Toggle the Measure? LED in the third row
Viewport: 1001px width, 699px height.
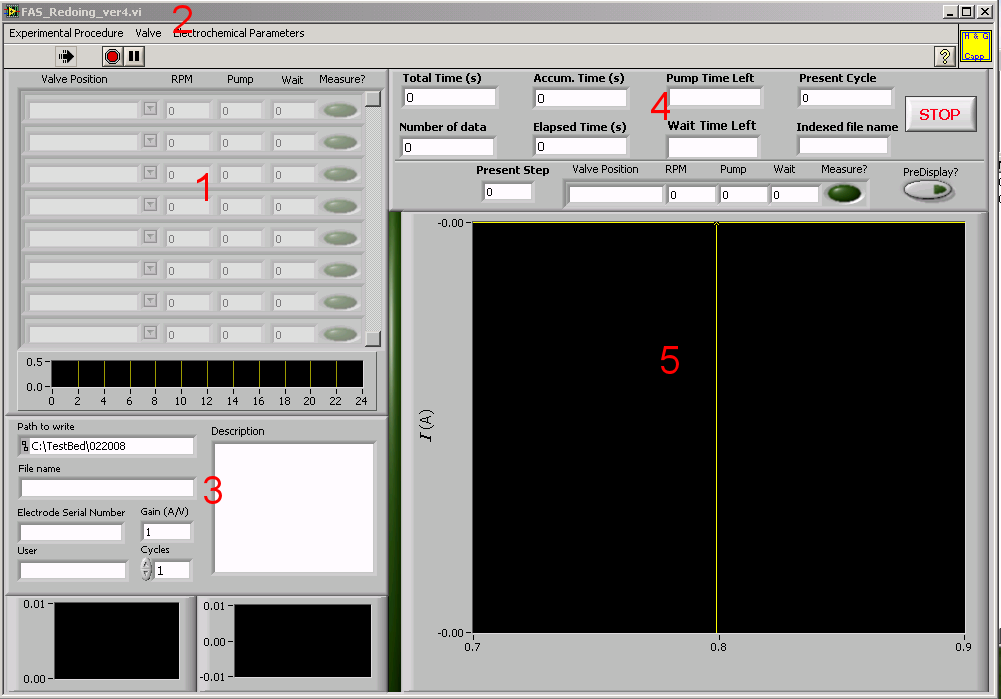coord(341,174)
